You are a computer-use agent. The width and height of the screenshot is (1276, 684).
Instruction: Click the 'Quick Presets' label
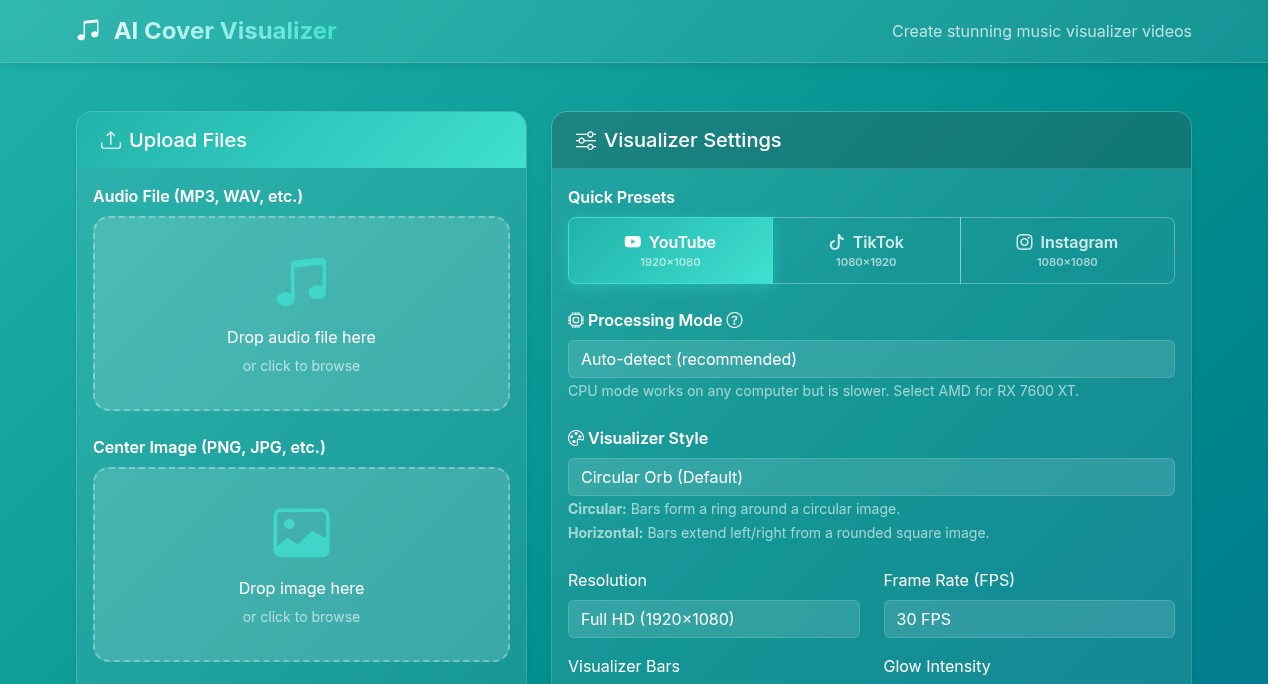point(621,197)
